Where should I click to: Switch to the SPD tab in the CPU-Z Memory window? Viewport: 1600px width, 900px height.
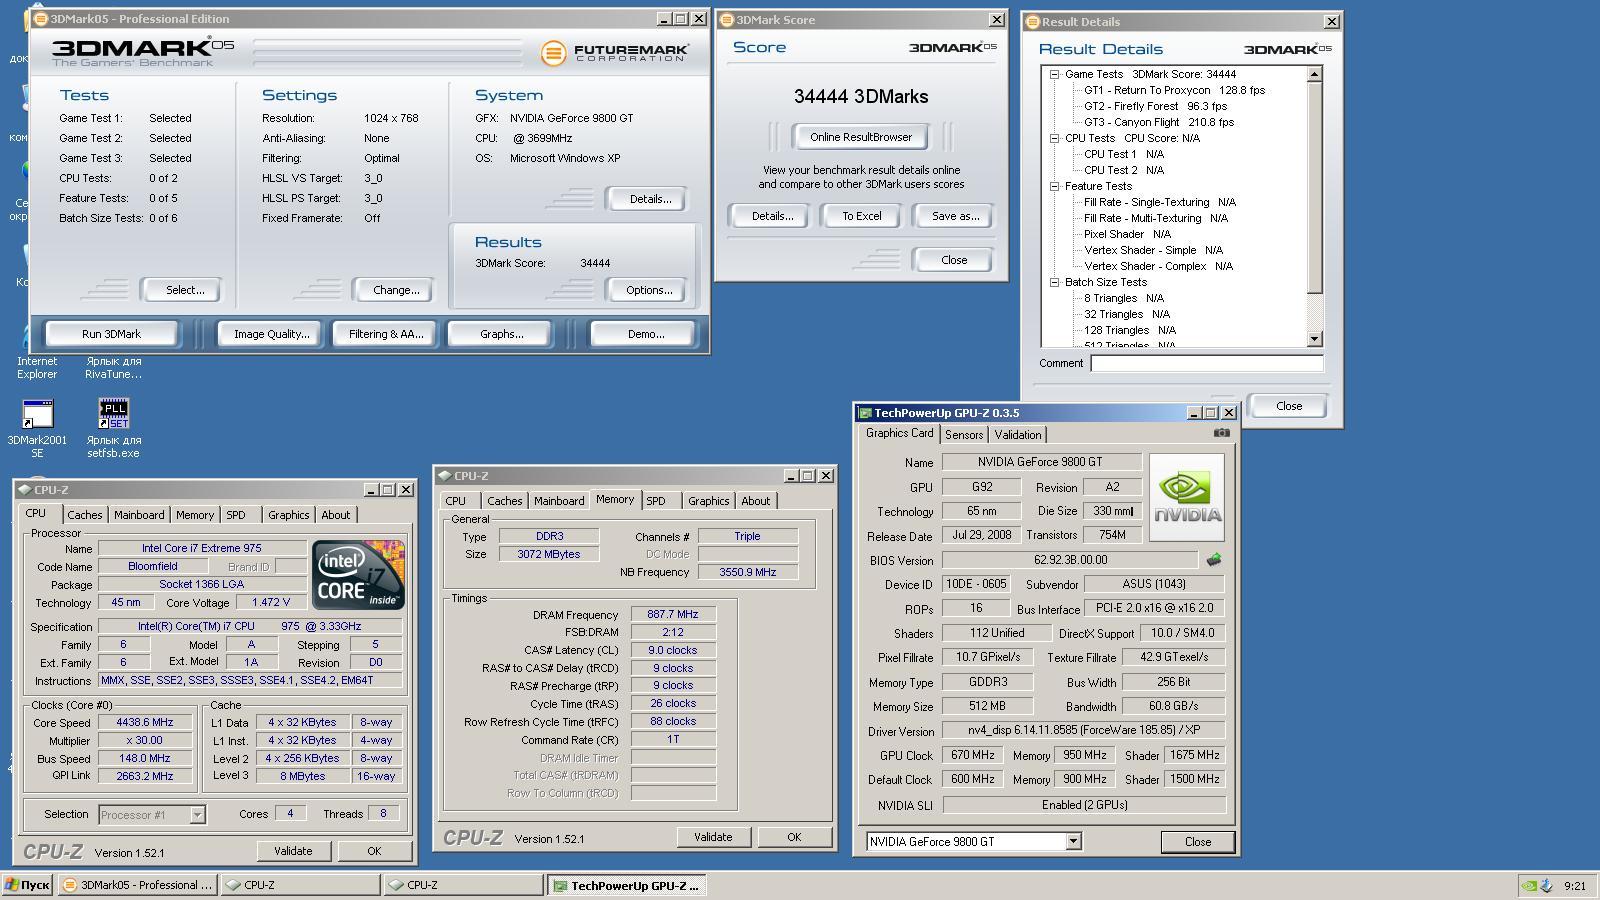tap(656, 501)
